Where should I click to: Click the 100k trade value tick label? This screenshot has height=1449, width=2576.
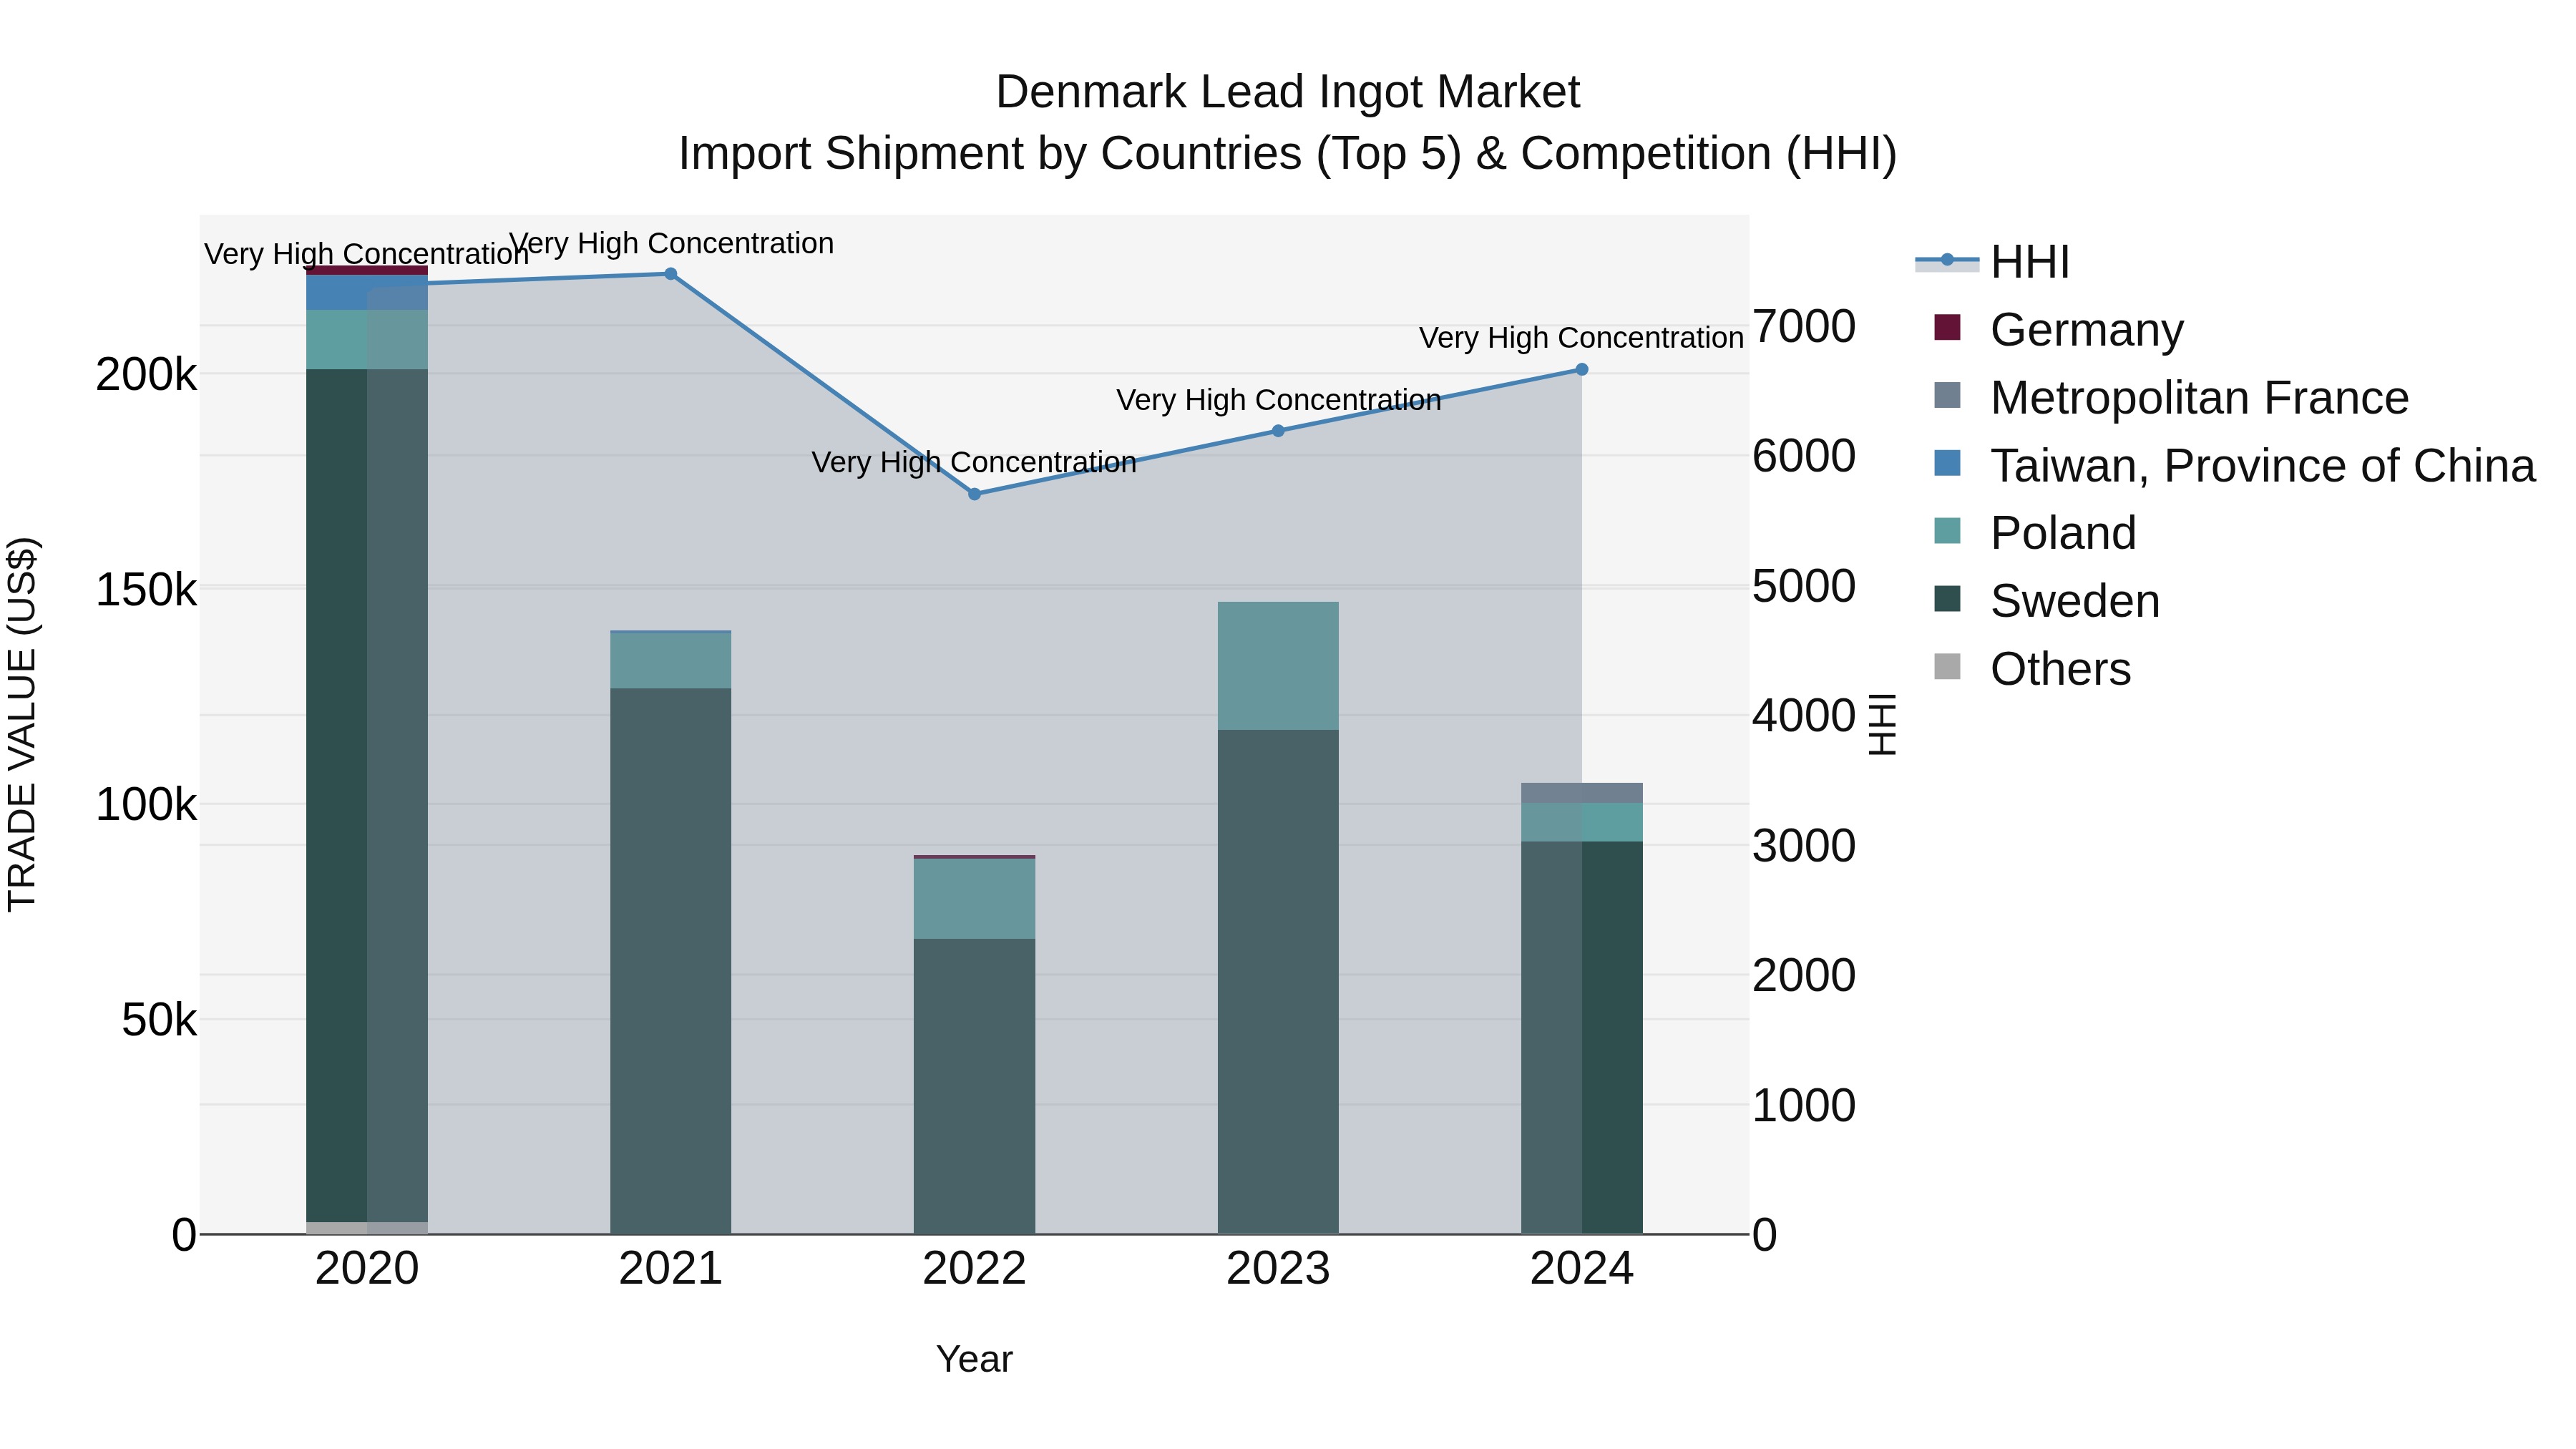coord(146,805)
